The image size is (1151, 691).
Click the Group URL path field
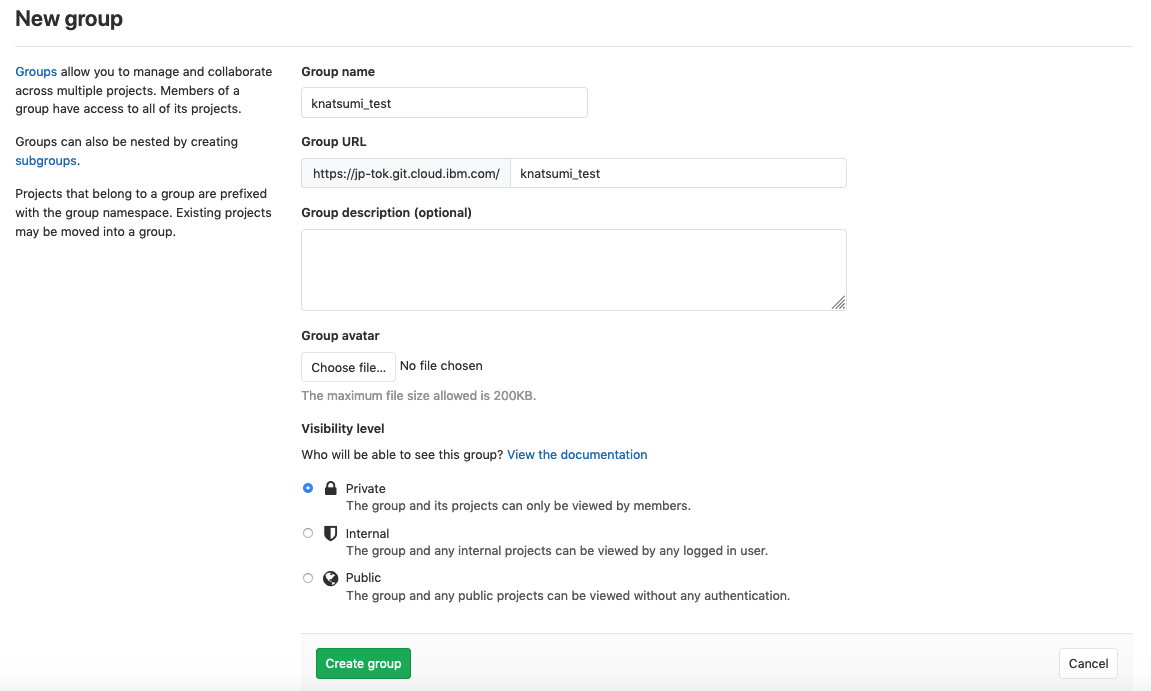tap(678, 173)
